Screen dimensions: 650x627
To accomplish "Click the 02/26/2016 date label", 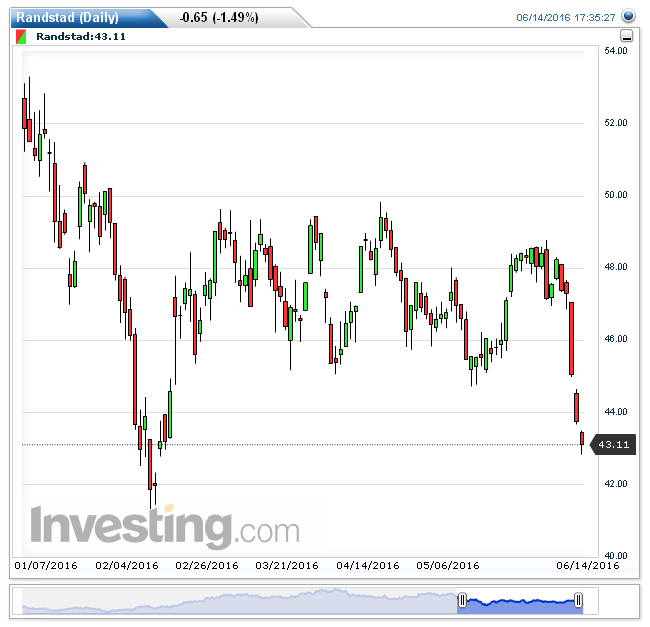I will 207,566.
